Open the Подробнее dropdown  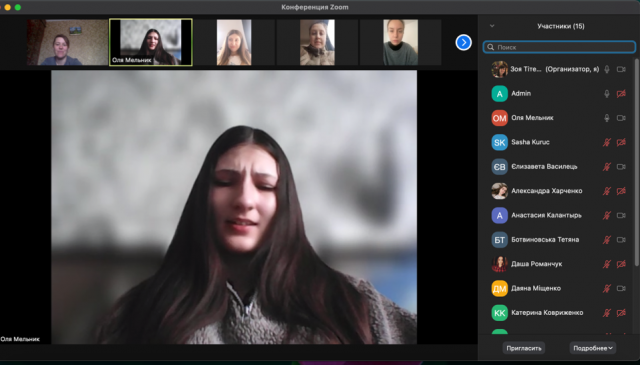tap(593, 348)
